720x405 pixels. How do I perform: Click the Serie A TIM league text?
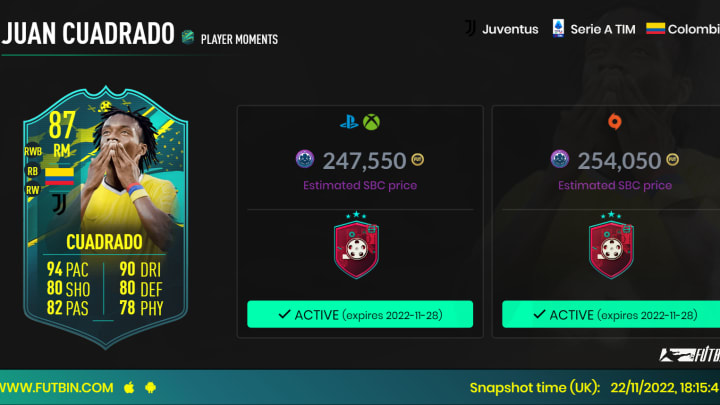click(603, 29)
